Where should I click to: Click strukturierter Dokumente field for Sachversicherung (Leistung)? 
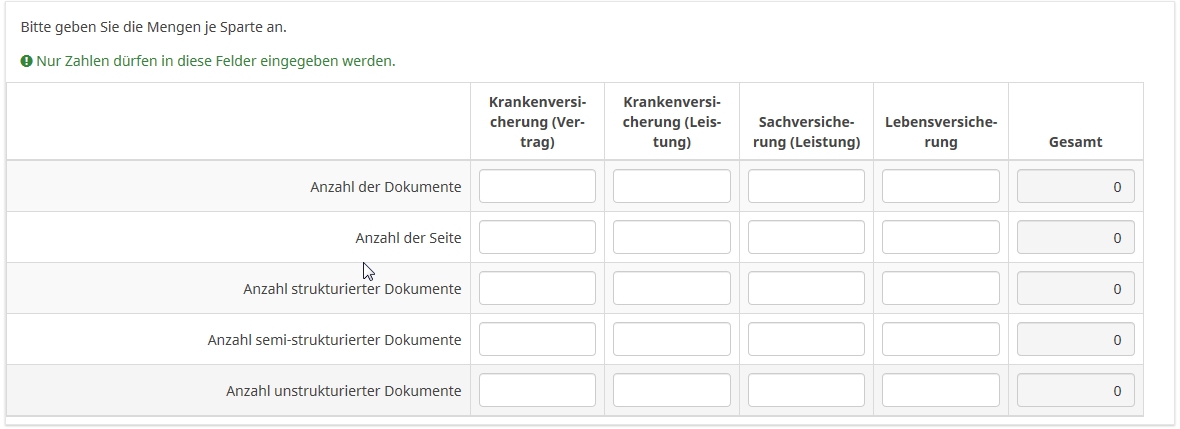(x=806, y=288)
